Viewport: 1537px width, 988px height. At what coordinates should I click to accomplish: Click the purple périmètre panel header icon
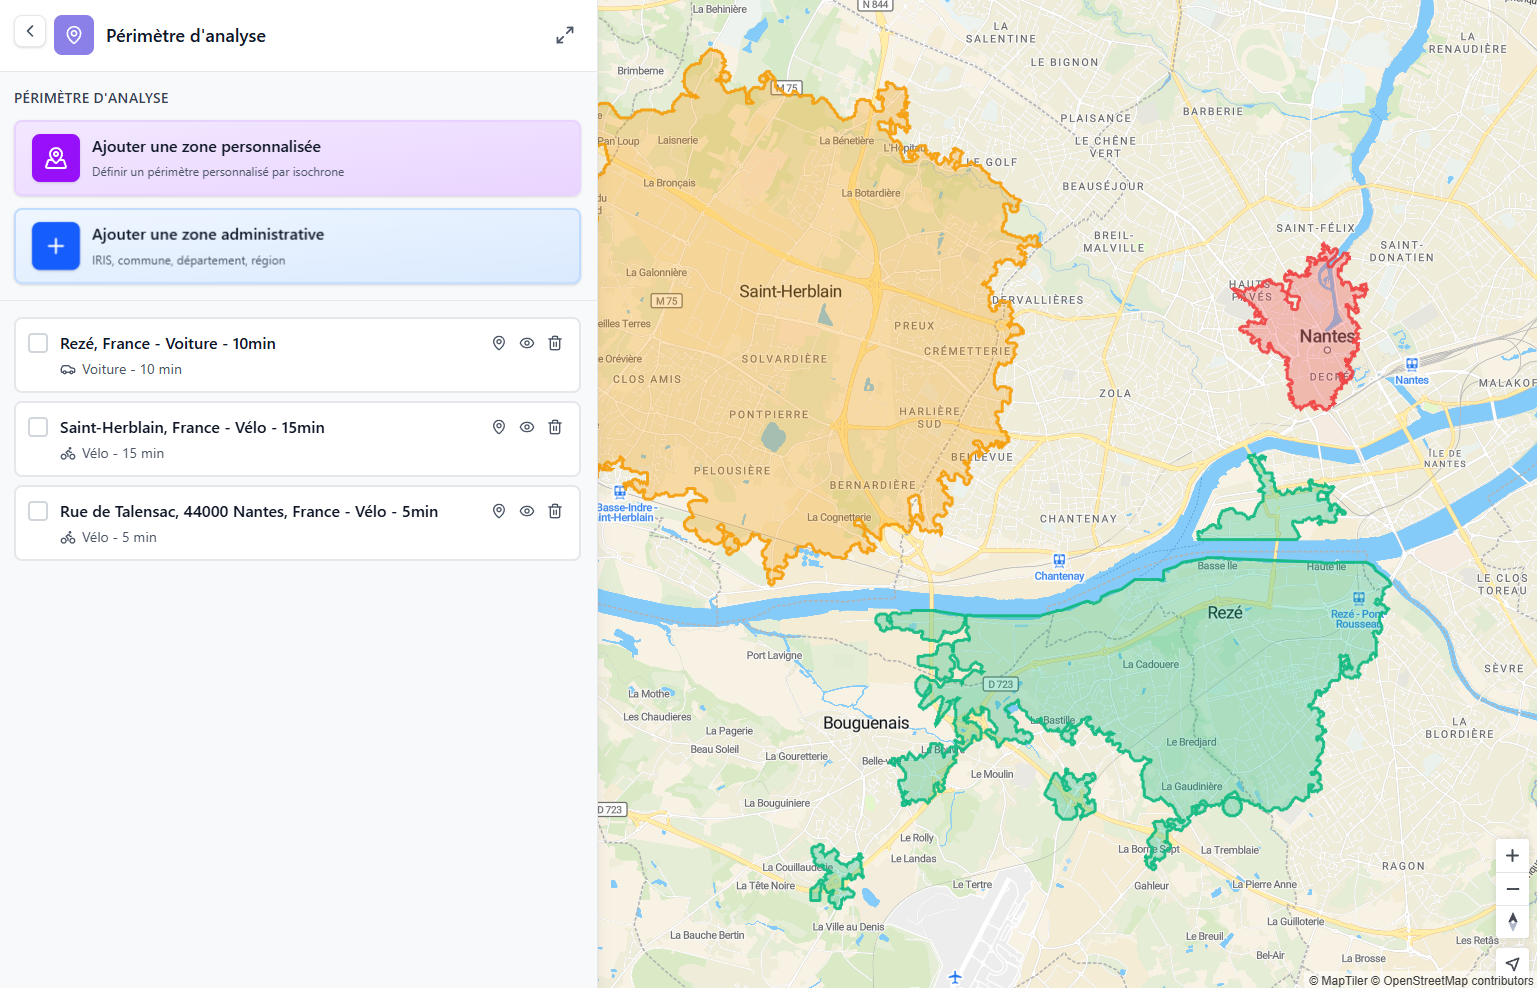(x=74, y=35)
